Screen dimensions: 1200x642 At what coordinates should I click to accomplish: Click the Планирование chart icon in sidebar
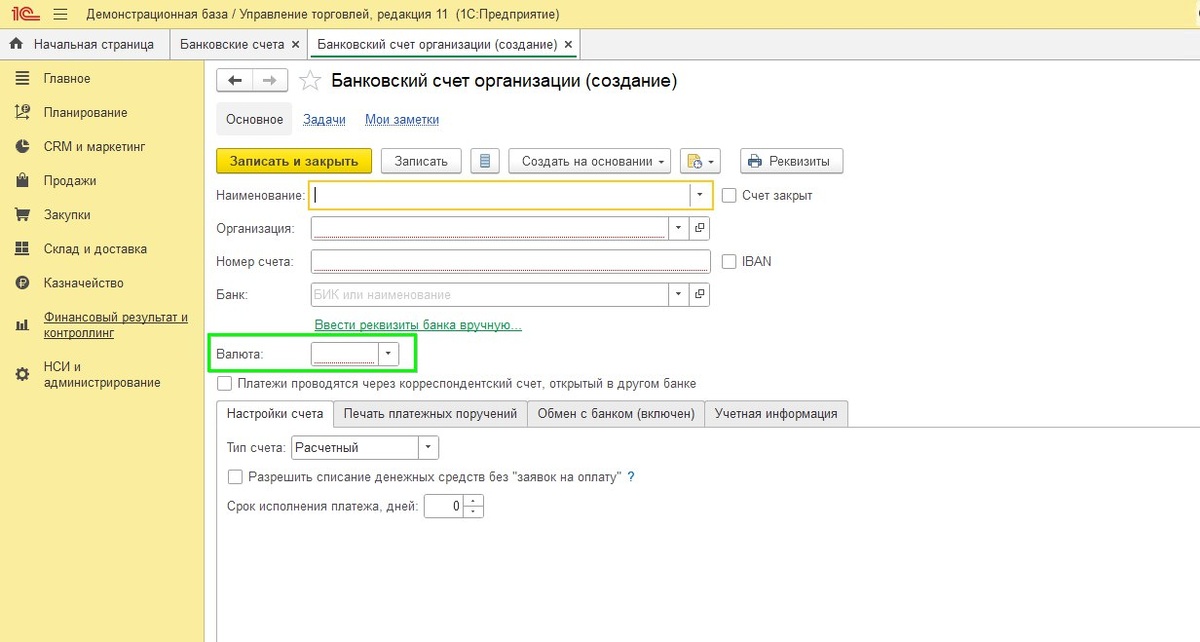coord(22,113)
